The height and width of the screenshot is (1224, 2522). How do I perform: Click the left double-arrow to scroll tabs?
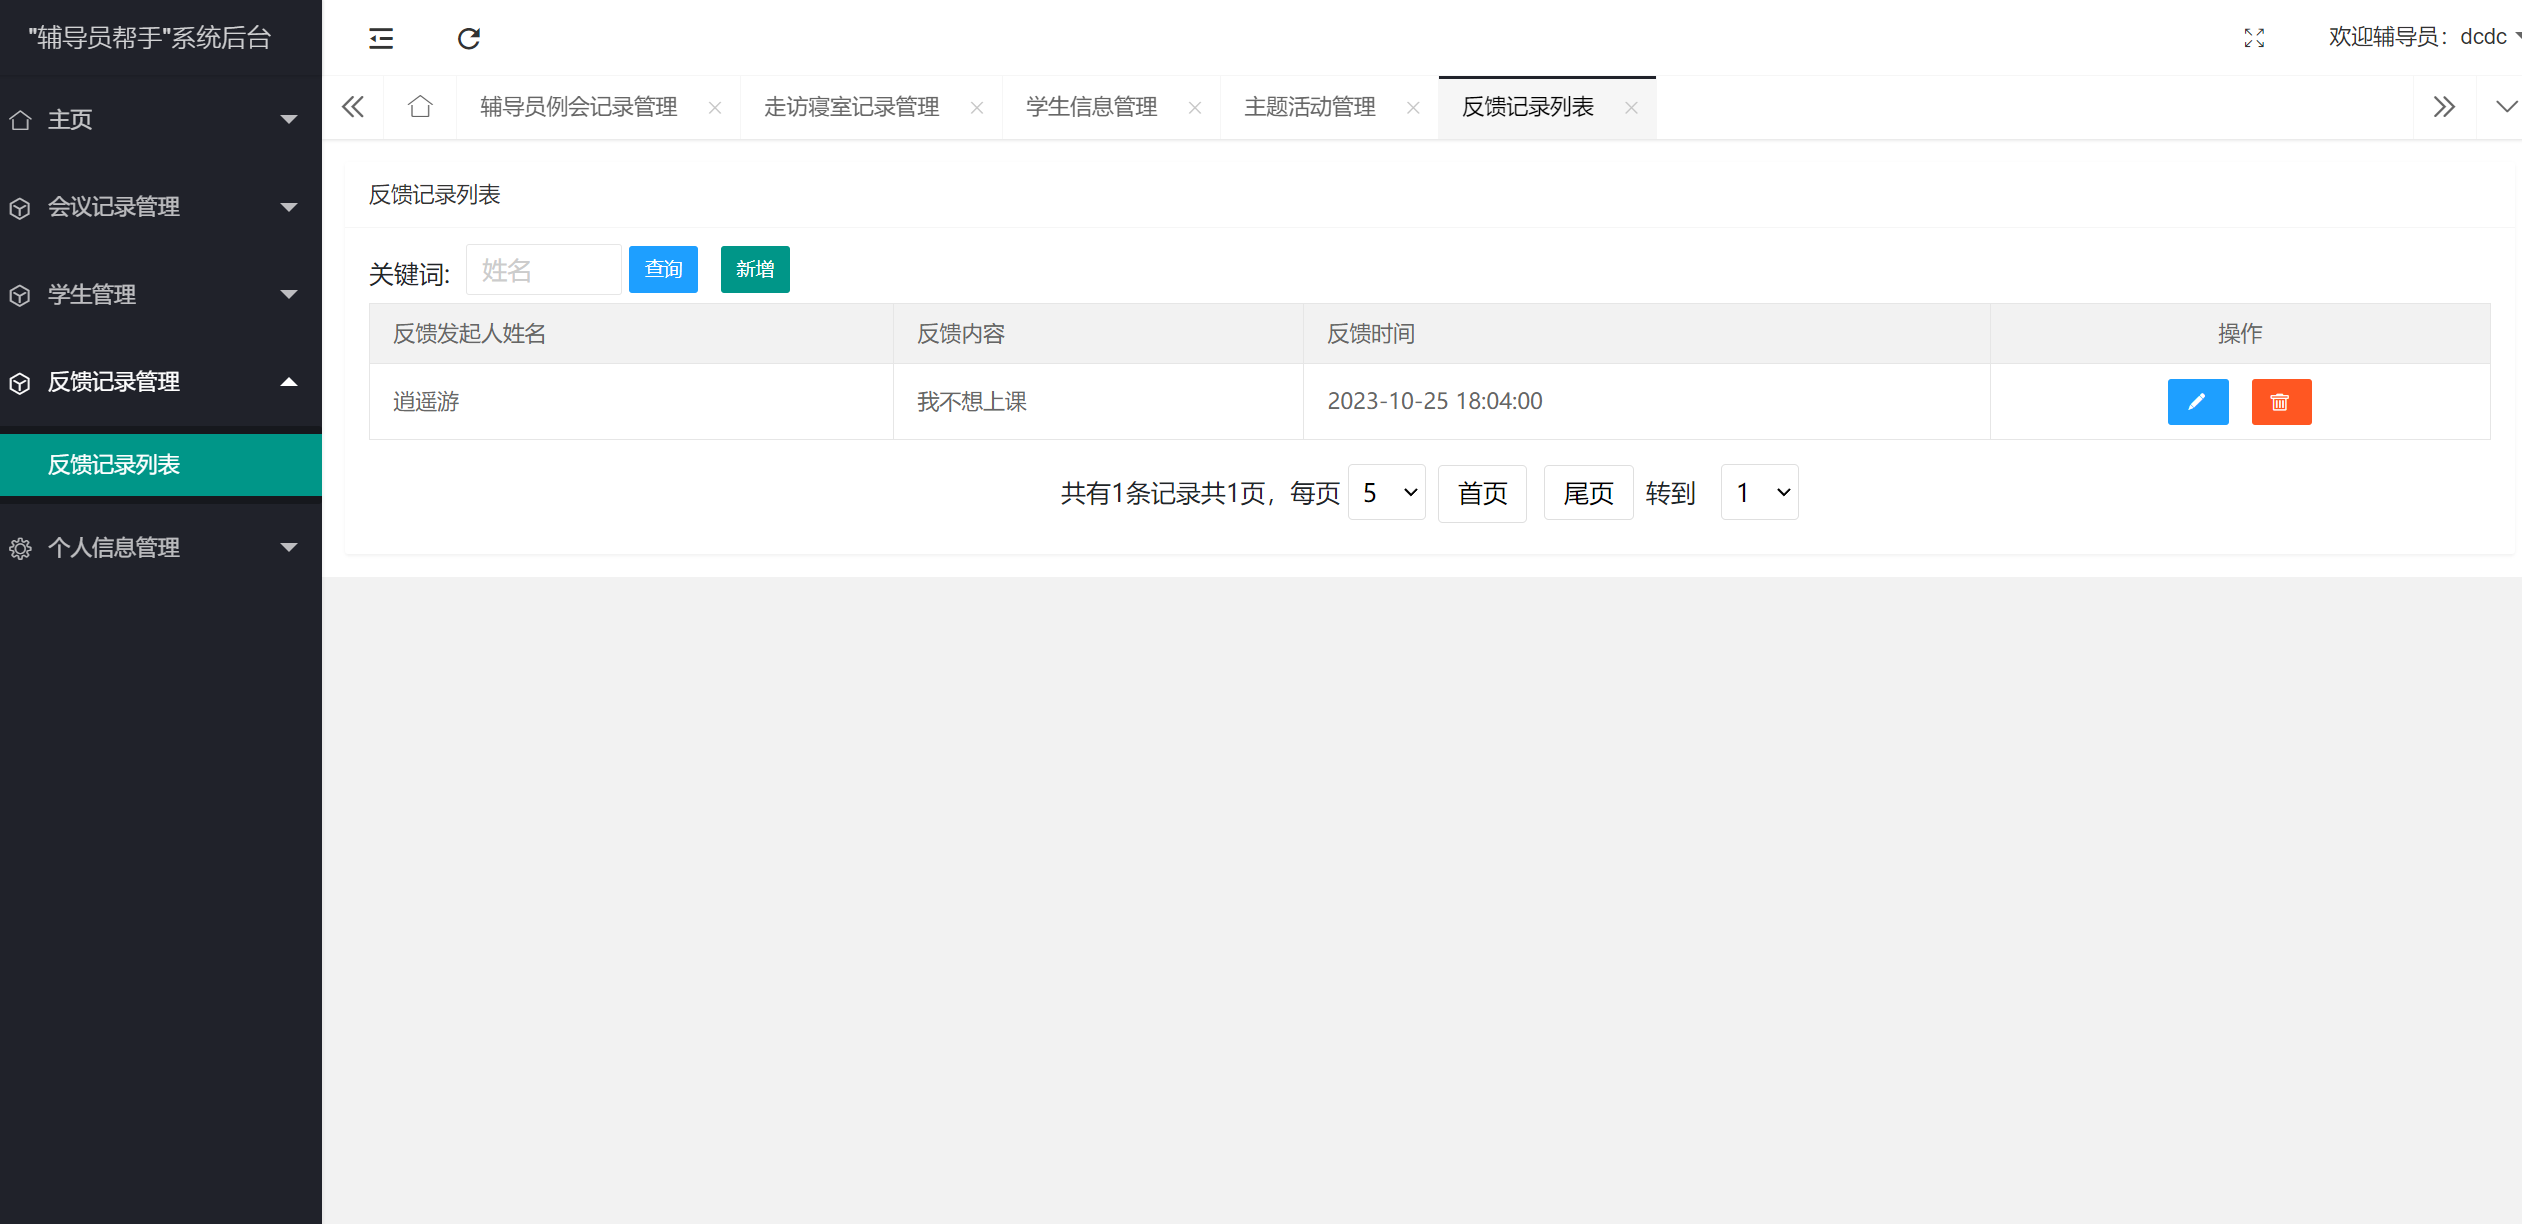click(352, 106)
